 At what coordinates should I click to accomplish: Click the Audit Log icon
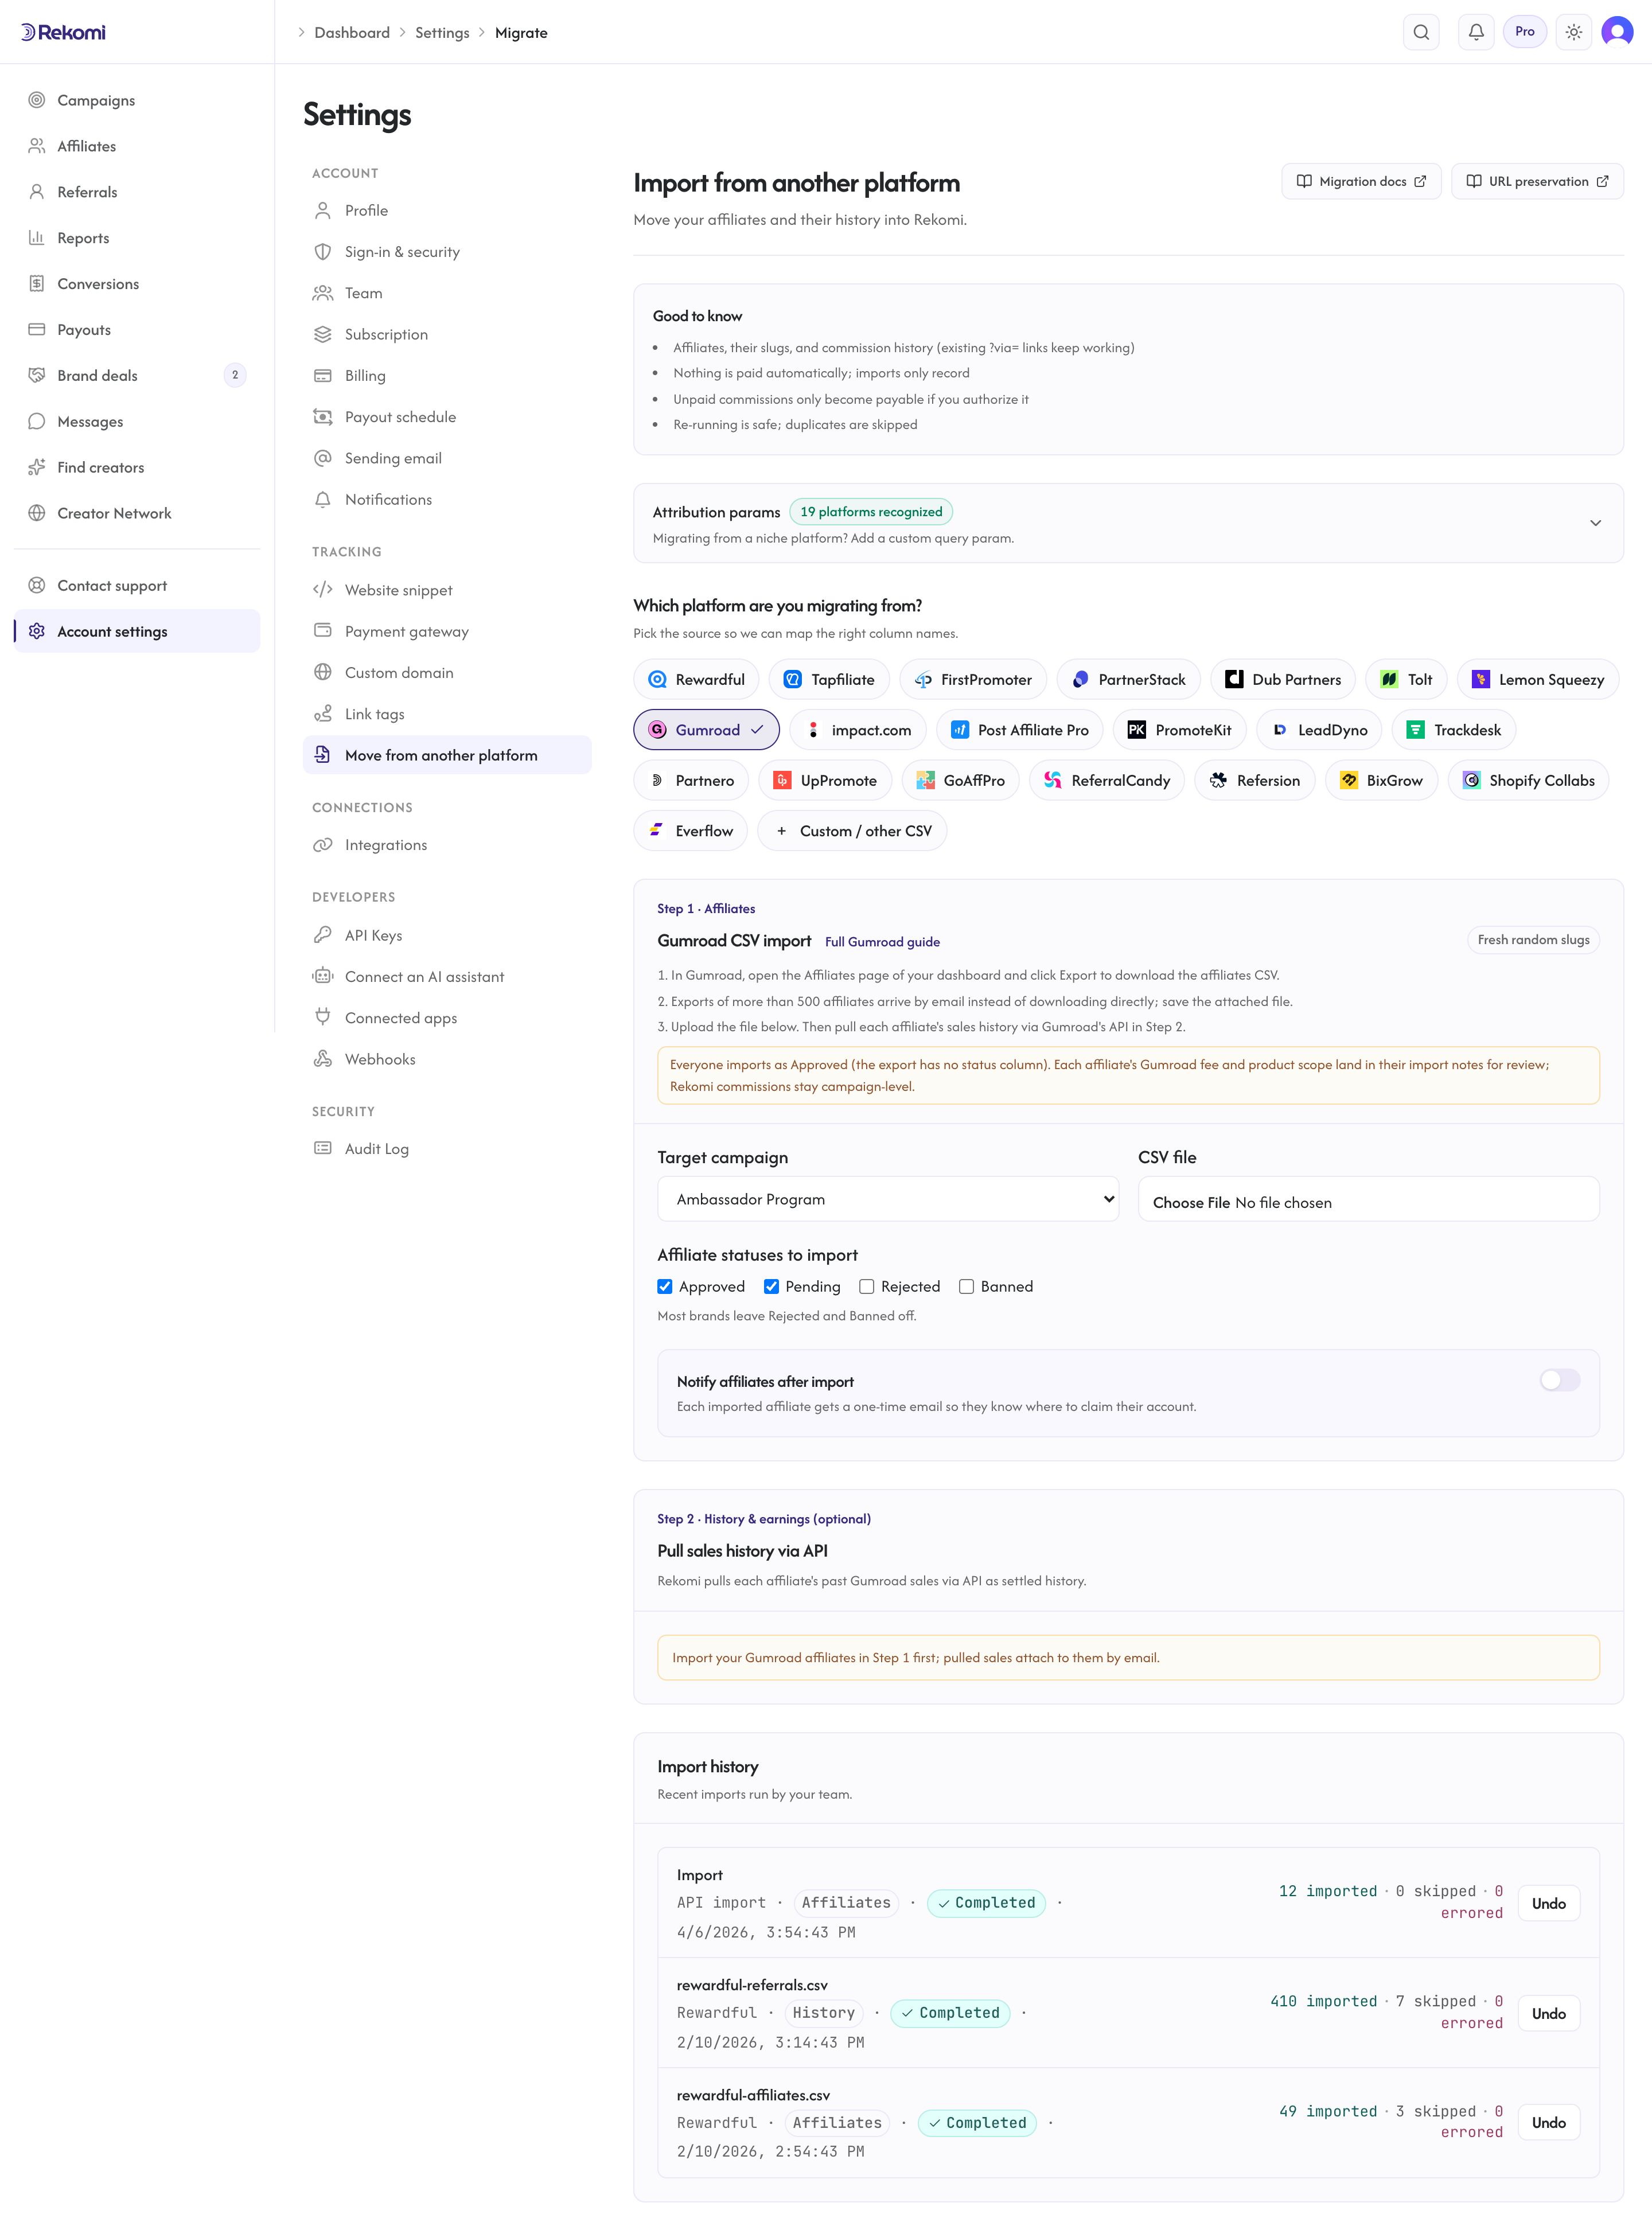[322, 1148]
